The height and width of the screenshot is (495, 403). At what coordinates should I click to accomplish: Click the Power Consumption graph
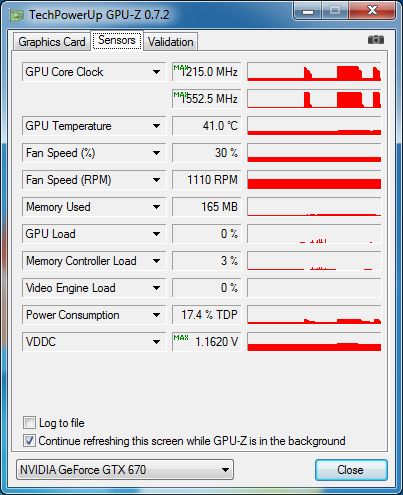pos(314,315)
